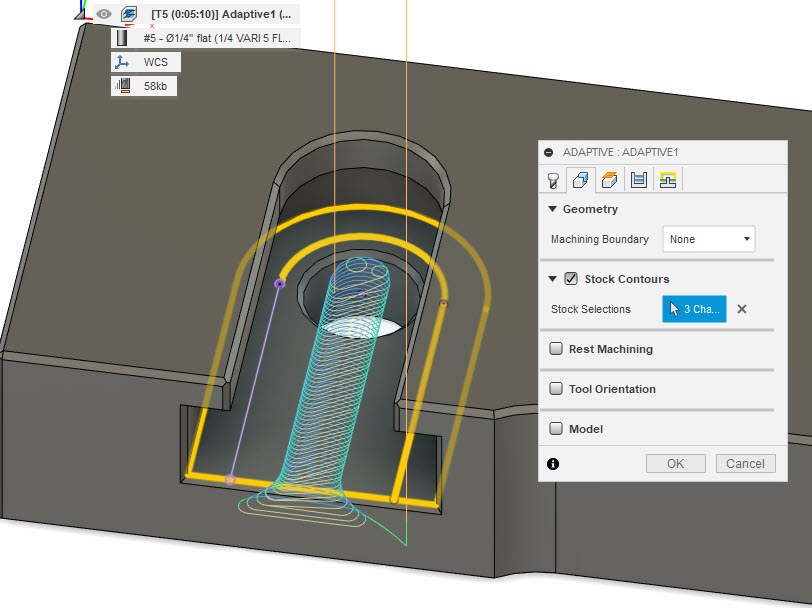This screenshot has width=812, height=608.
Task: Collapse the Stock Contours section
Action: (x=553, y=279)
